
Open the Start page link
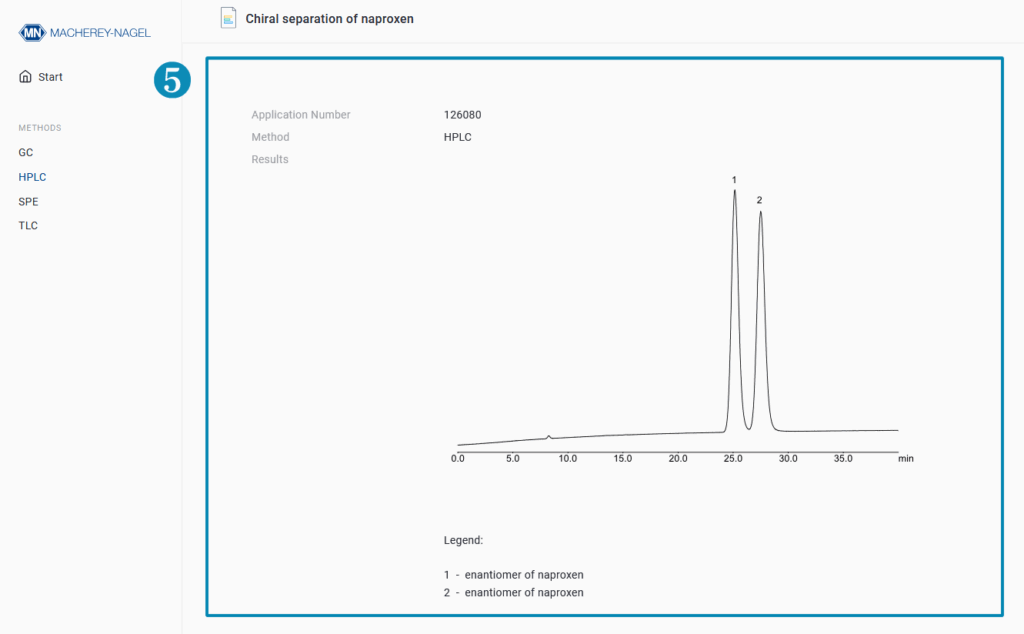[50, 77]
